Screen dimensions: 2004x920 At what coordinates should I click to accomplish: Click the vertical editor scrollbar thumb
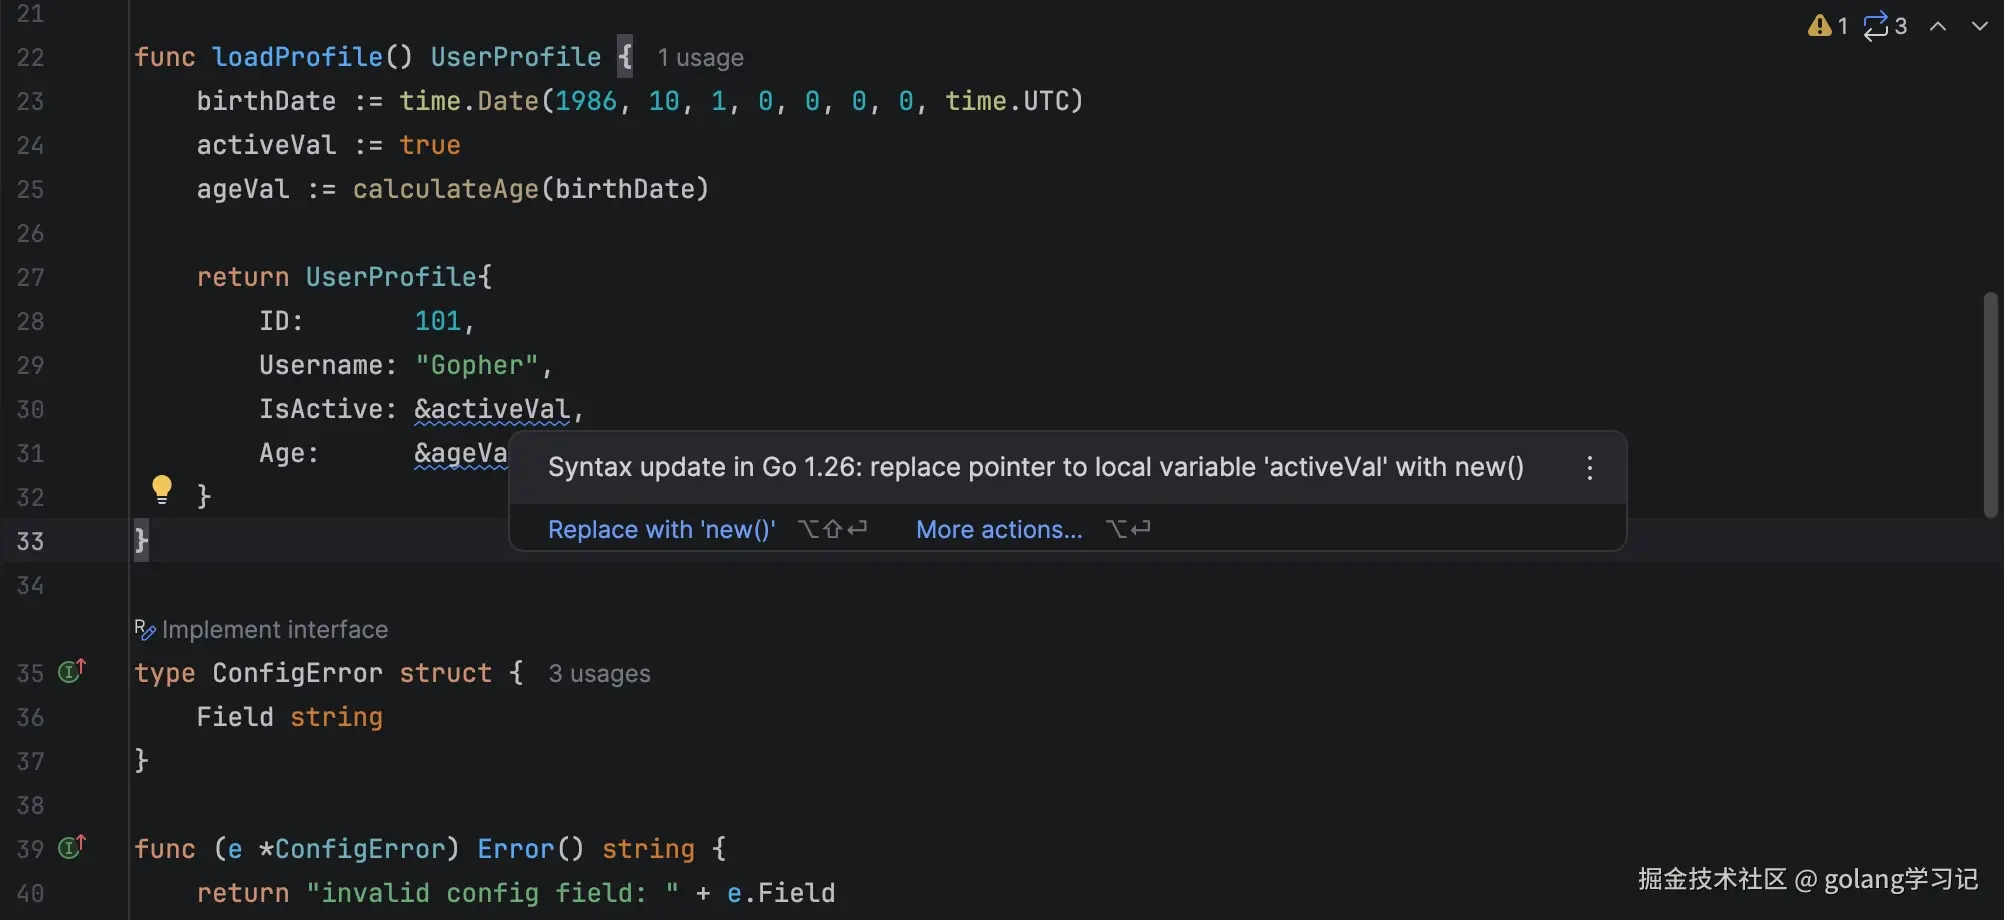point(1990,405)
